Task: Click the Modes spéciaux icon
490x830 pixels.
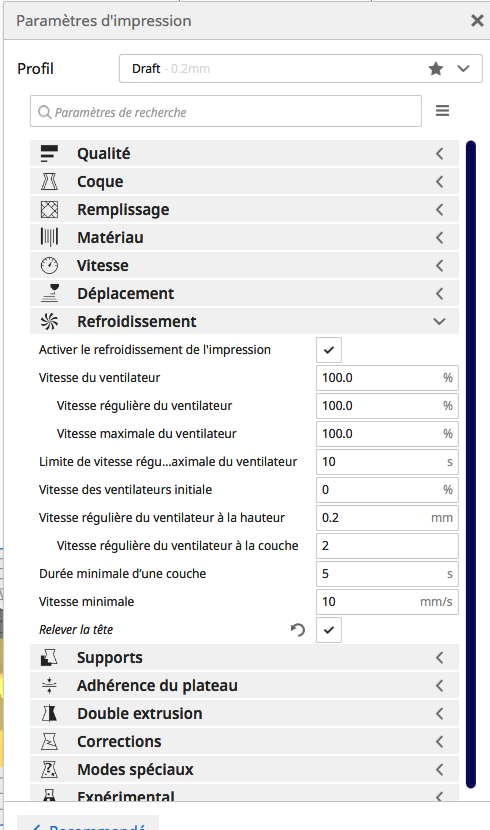Action: tap(49, 770)
